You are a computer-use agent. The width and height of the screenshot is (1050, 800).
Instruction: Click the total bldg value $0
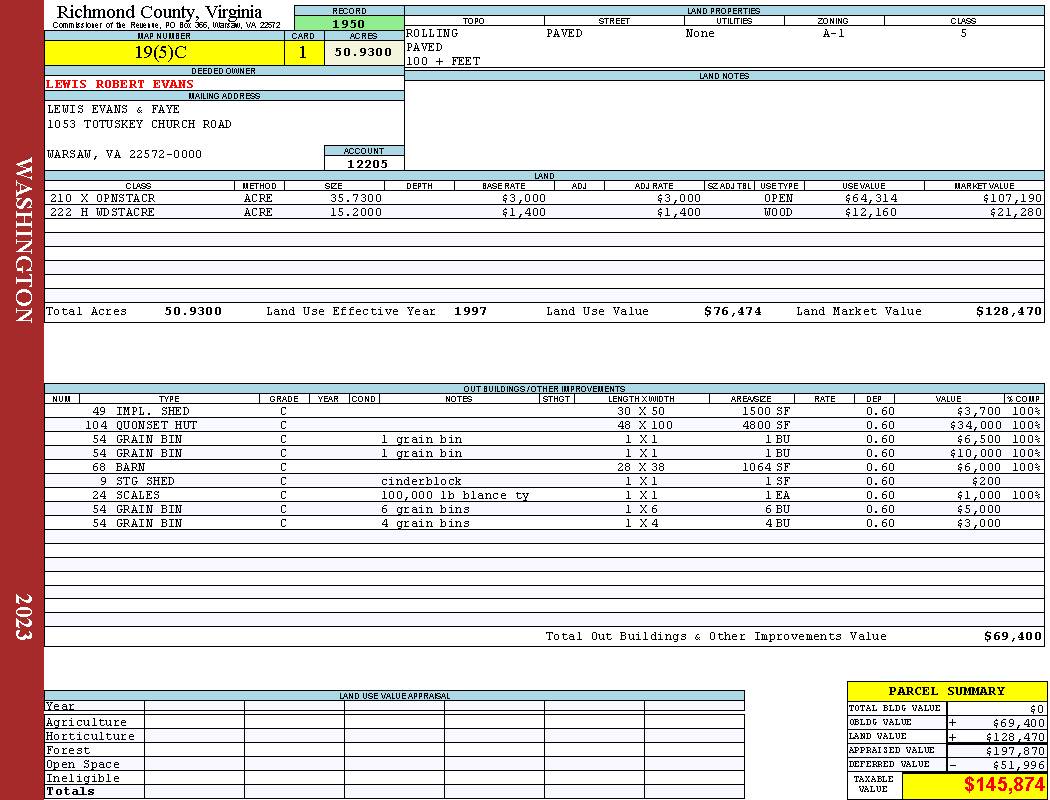(1036, 709)
